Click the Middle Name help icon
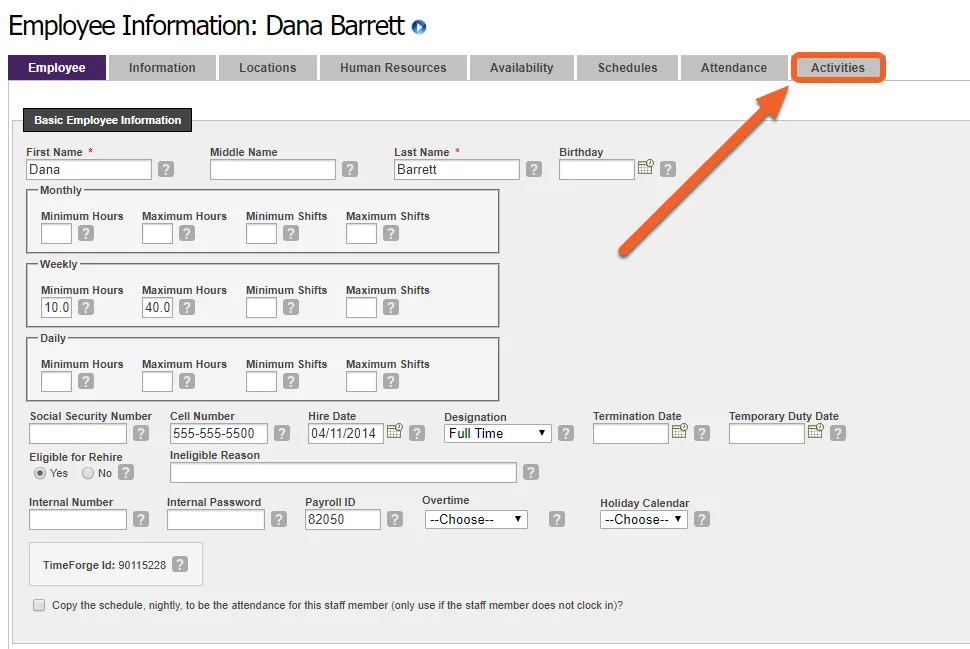Image resolution: width=970 pixels, height=649 pixels. coord(350,169)
